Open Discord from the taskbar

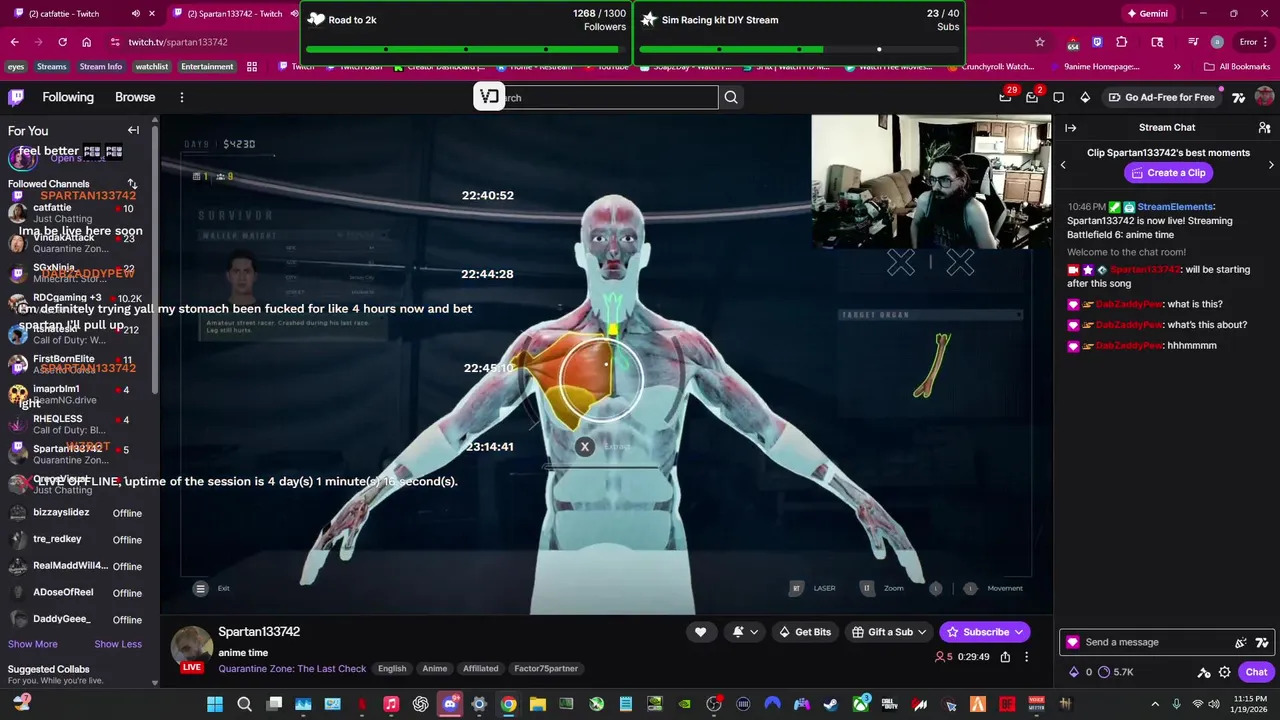click(450, 704)
